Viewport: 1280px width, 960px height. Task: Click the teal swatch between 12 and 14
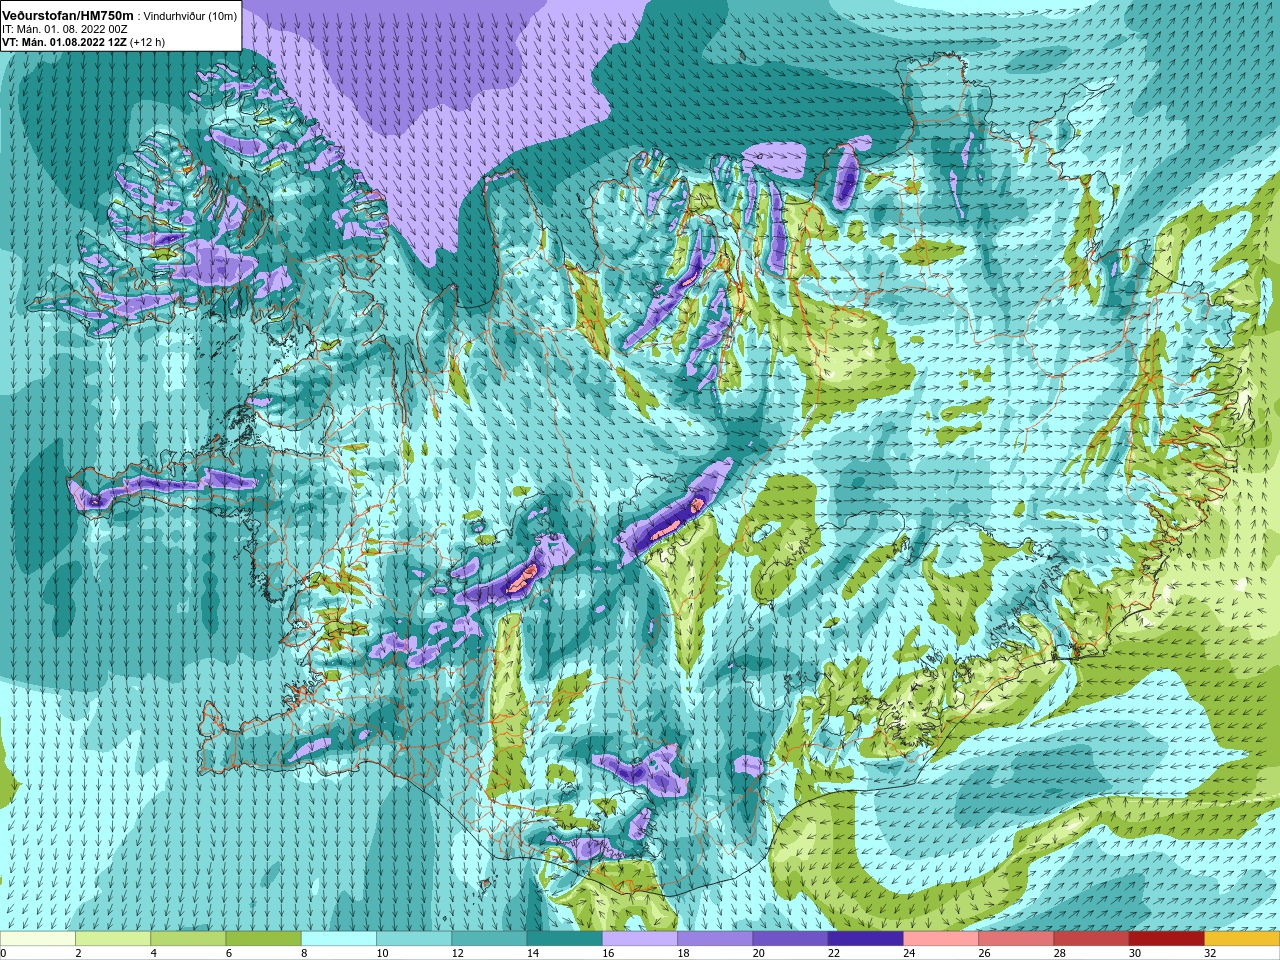(489, 939)
